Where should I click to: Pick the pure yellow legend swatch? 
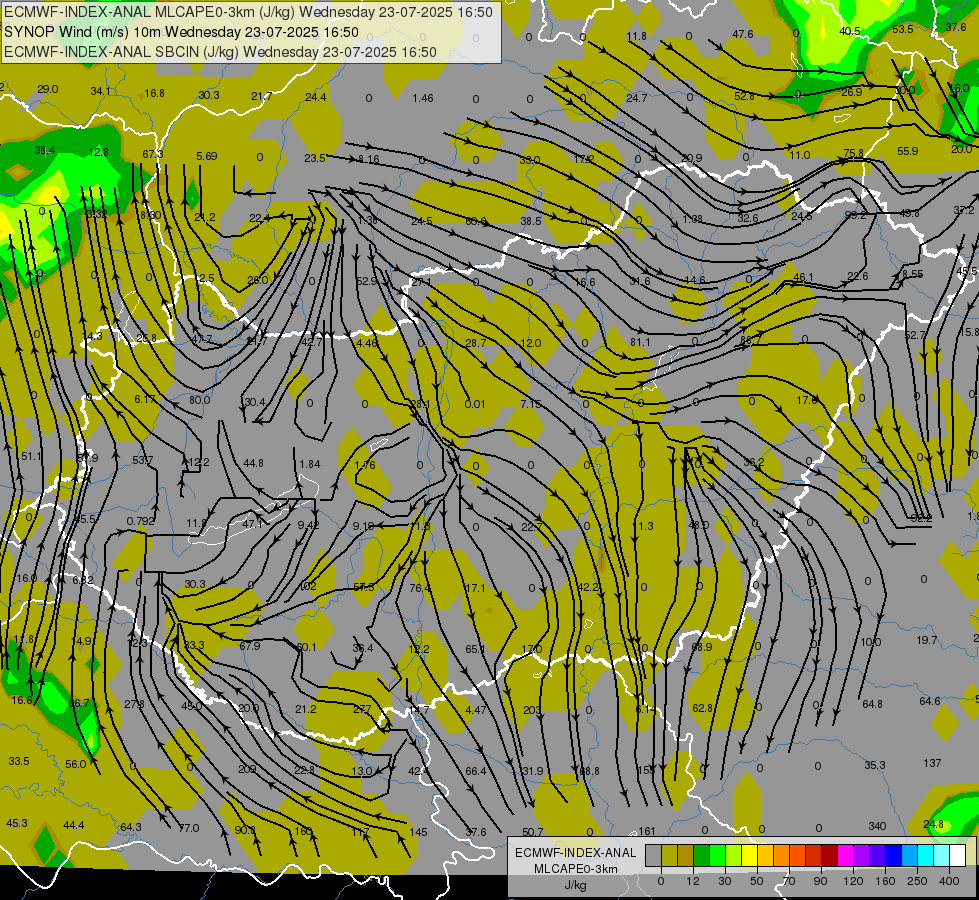[749, 855]
